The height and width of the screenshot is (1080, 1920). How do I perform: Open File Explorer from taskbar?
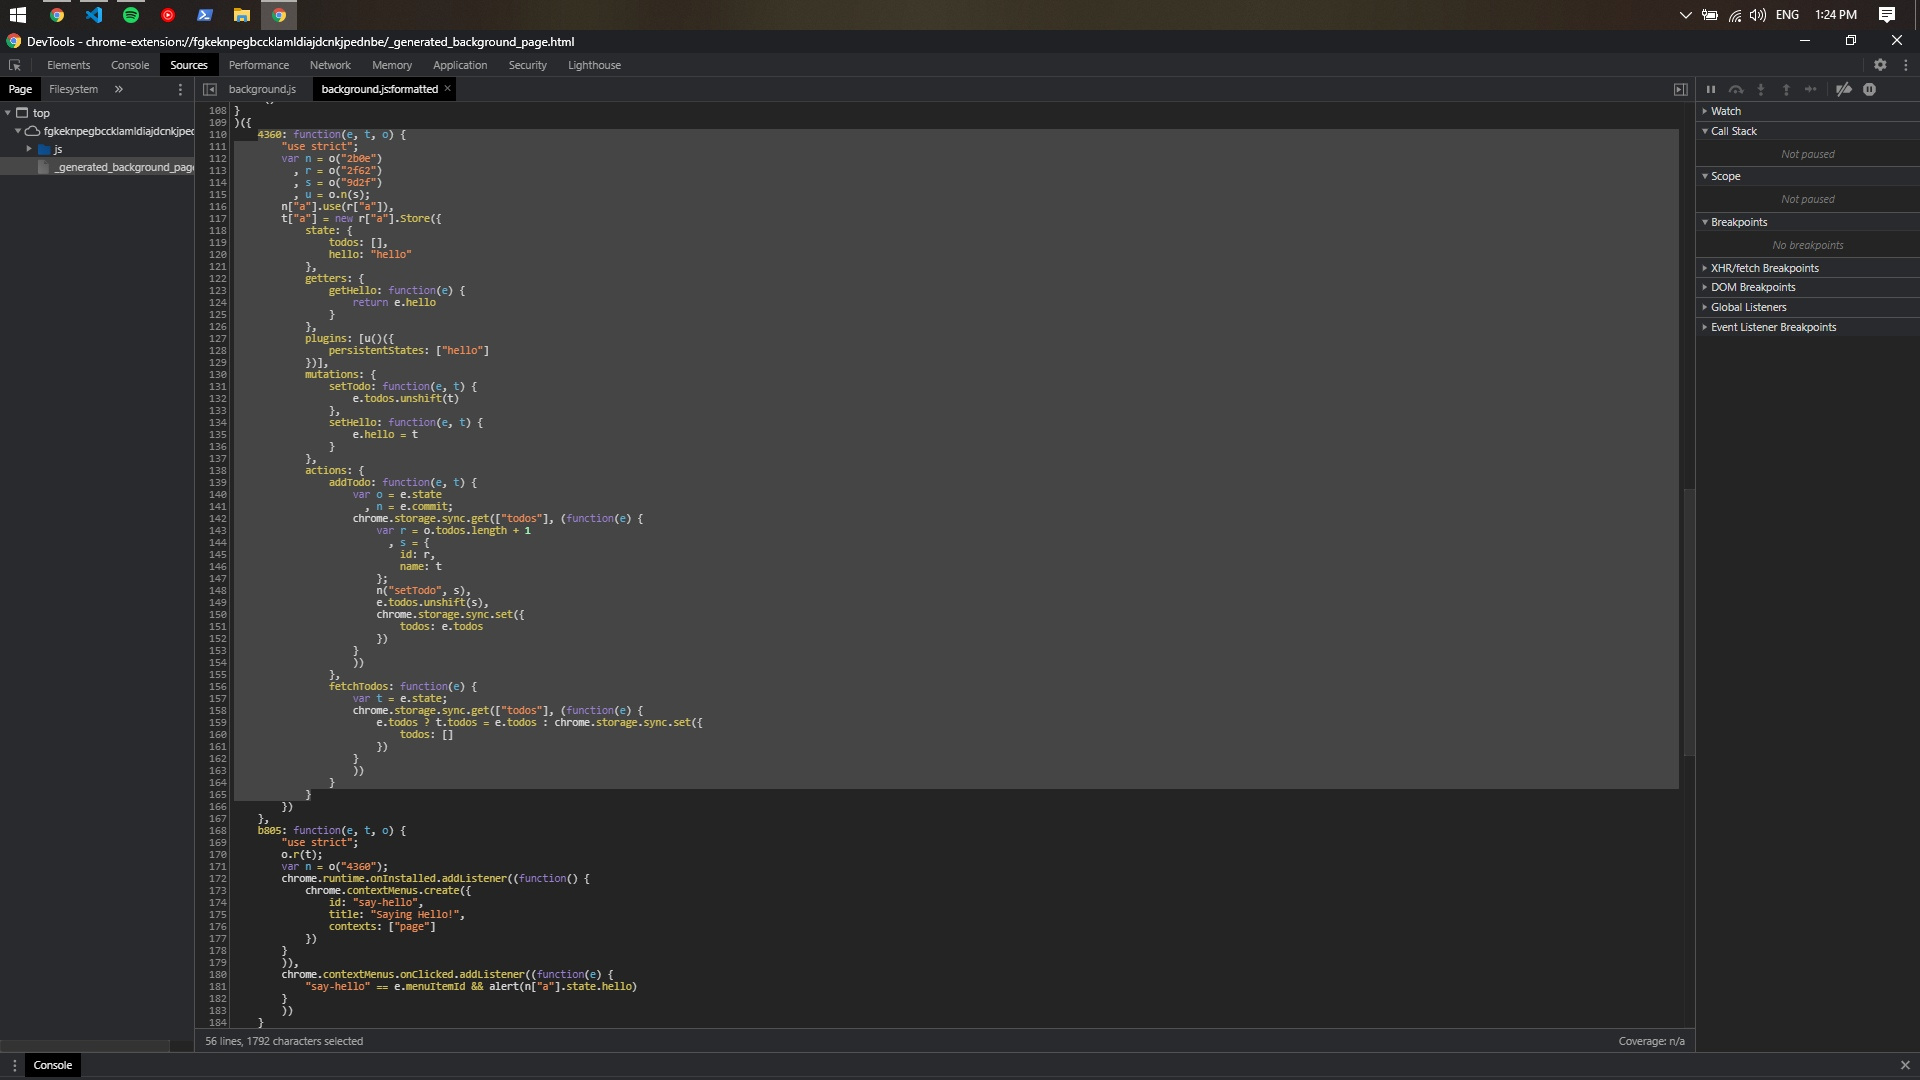(242, 15)
